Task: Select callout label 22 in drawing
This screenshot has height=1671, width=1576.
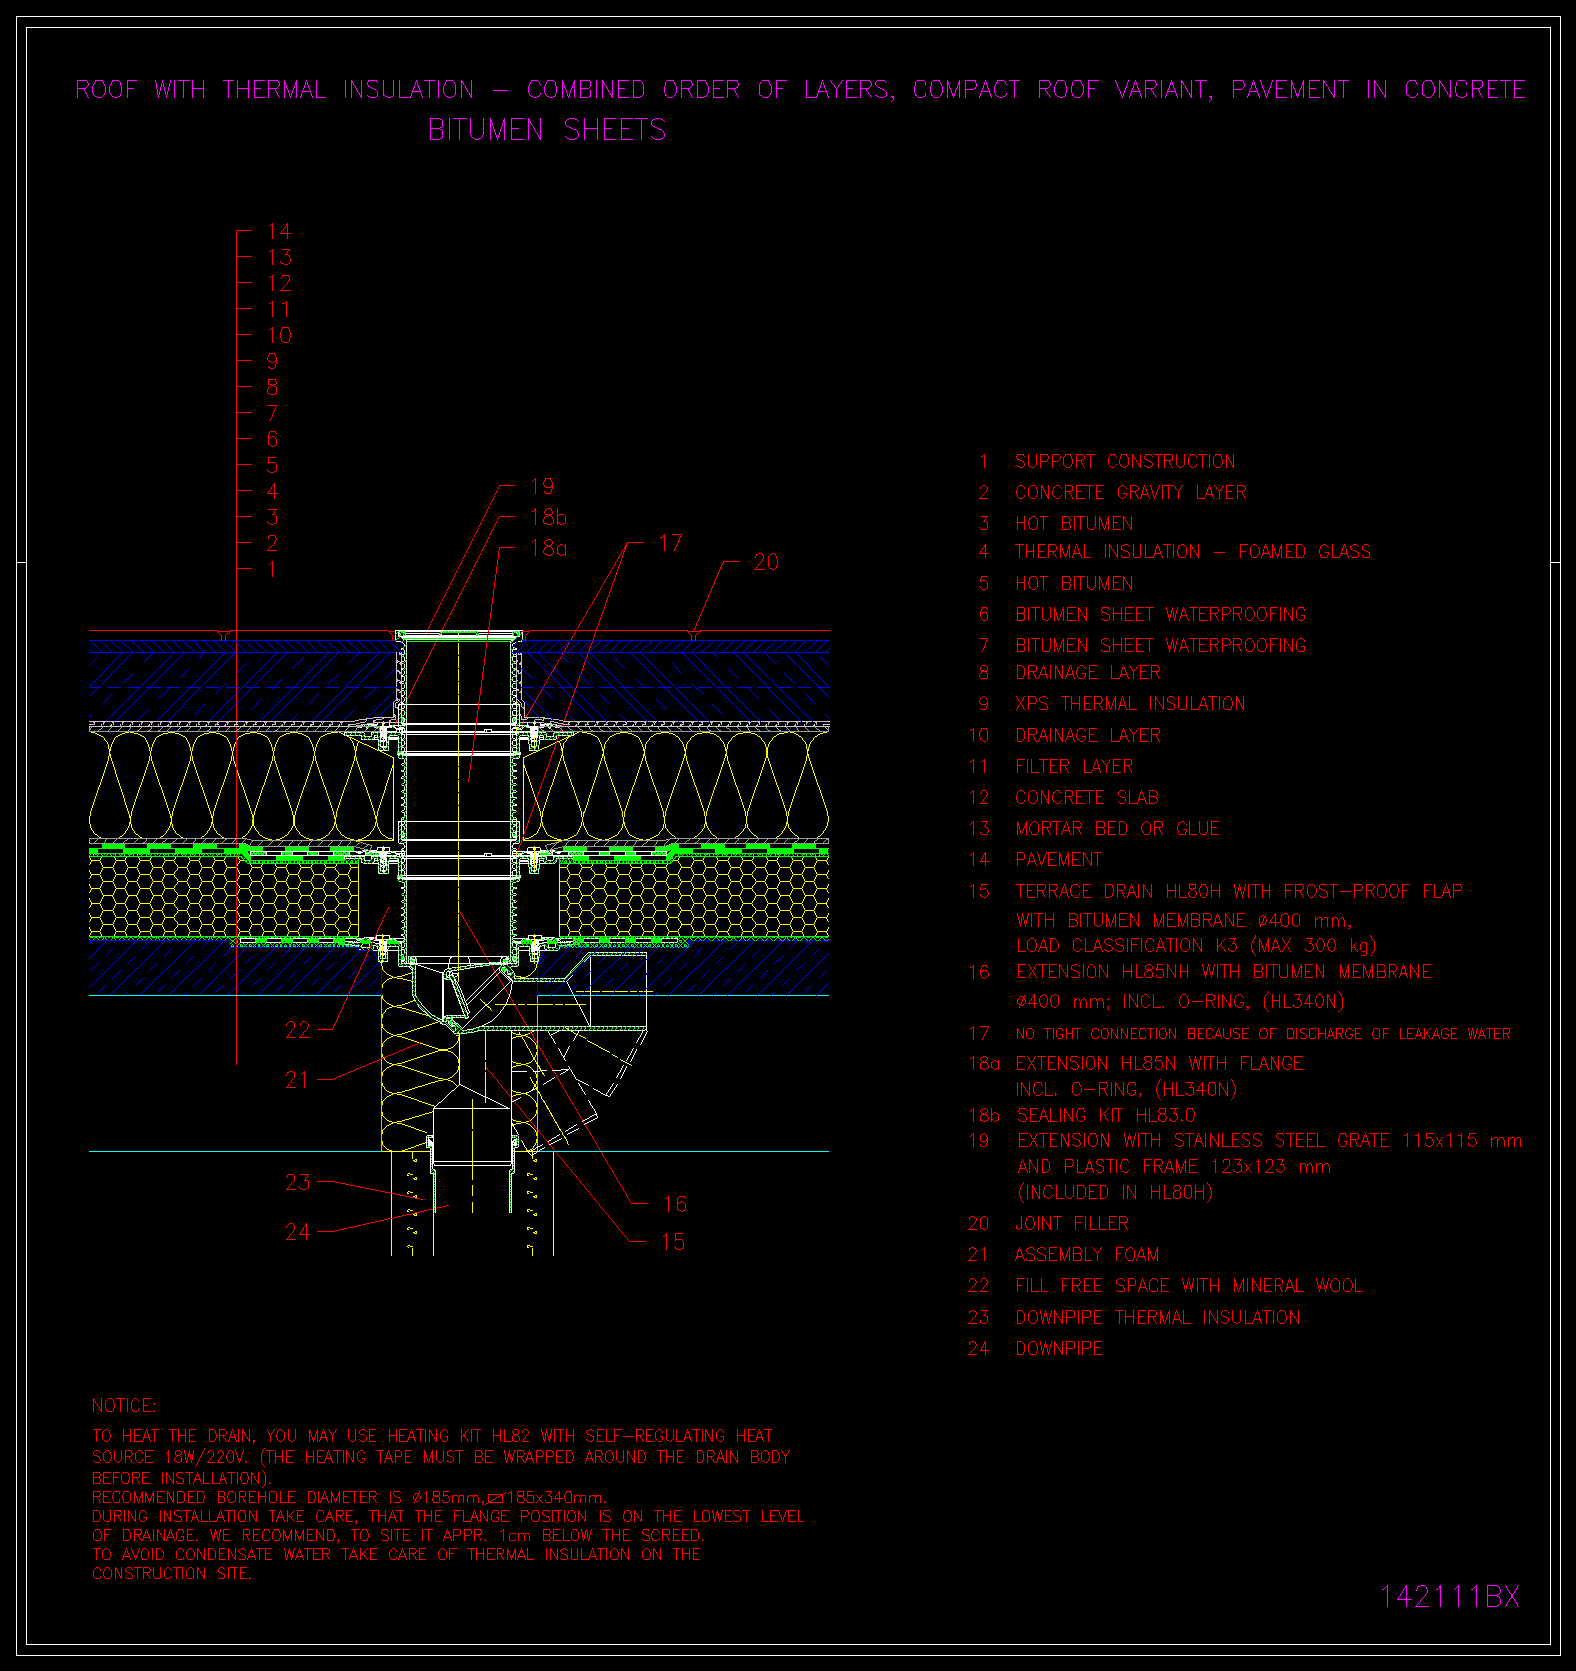Action: pyautogui.click(x=298, y=1029)
